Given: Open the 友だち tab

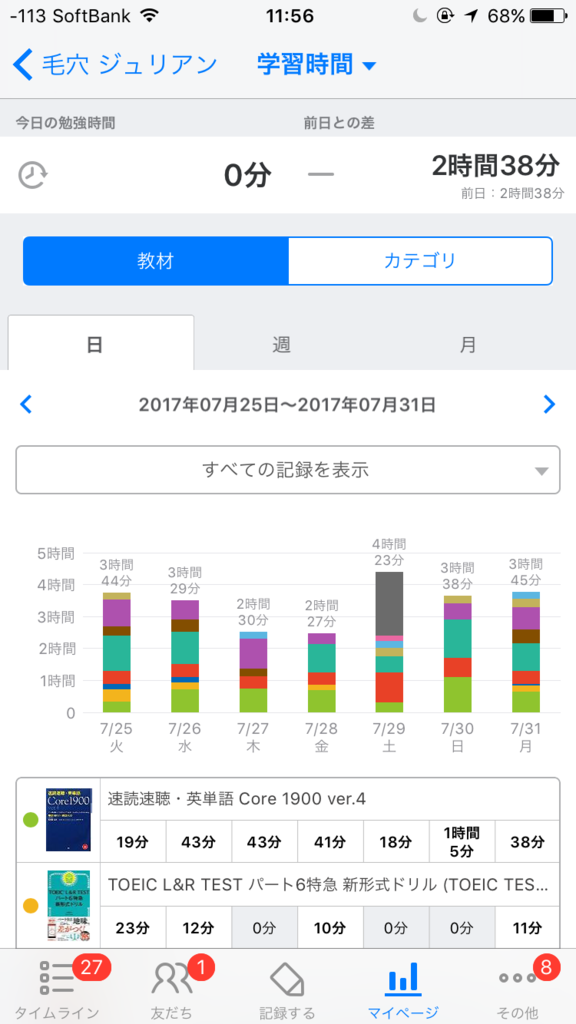Looking at the screenshot, I should [173, 987].
